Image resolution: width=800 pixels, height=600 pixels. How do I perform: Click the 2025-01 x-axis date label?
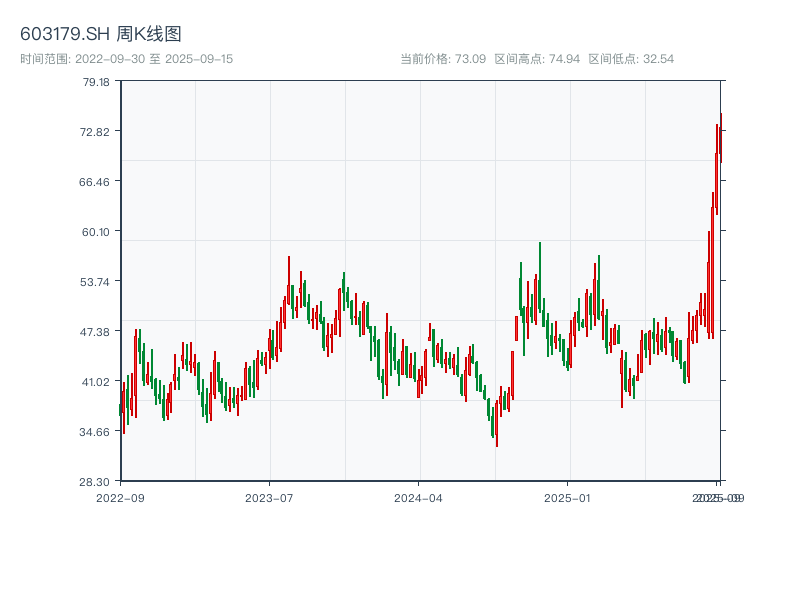[x=568, y=497]
